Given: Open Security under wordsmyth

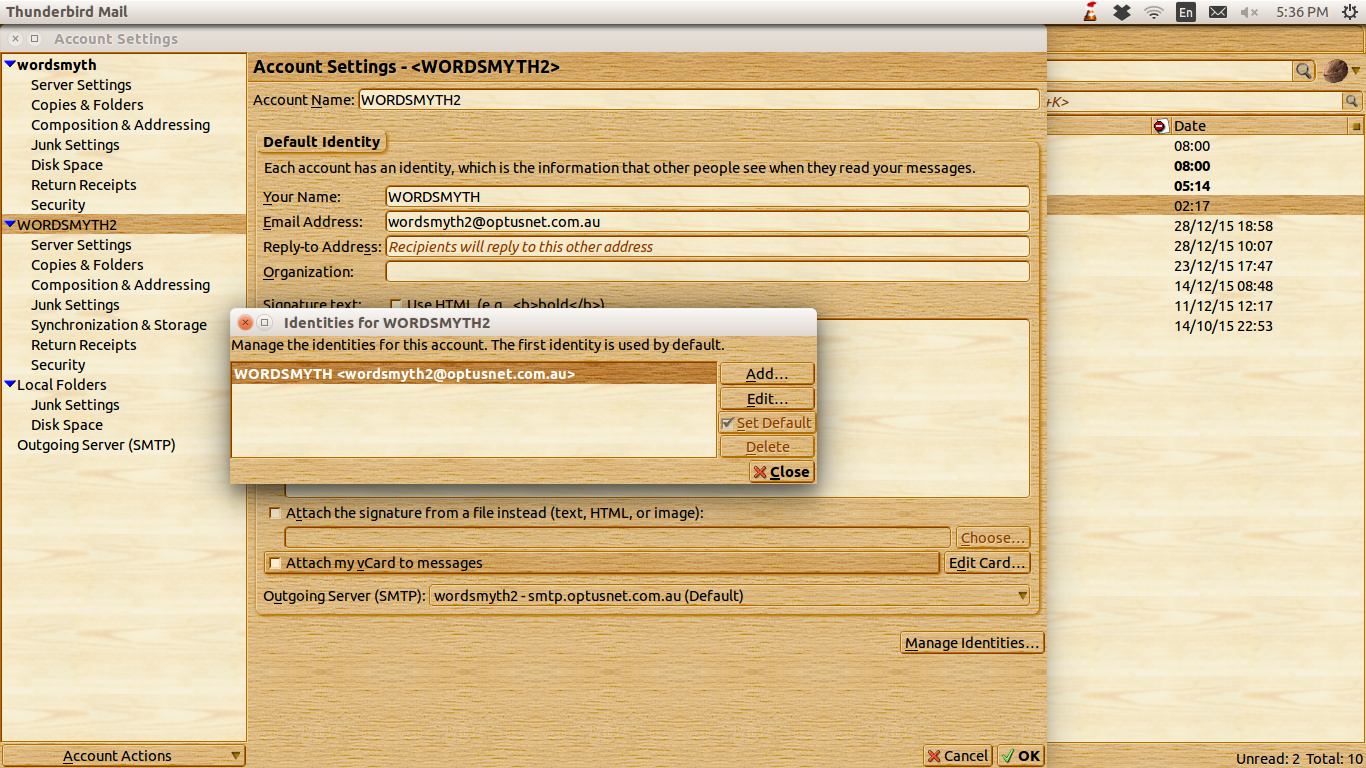Looking at the screenshot, I should [x=58, y=205].
